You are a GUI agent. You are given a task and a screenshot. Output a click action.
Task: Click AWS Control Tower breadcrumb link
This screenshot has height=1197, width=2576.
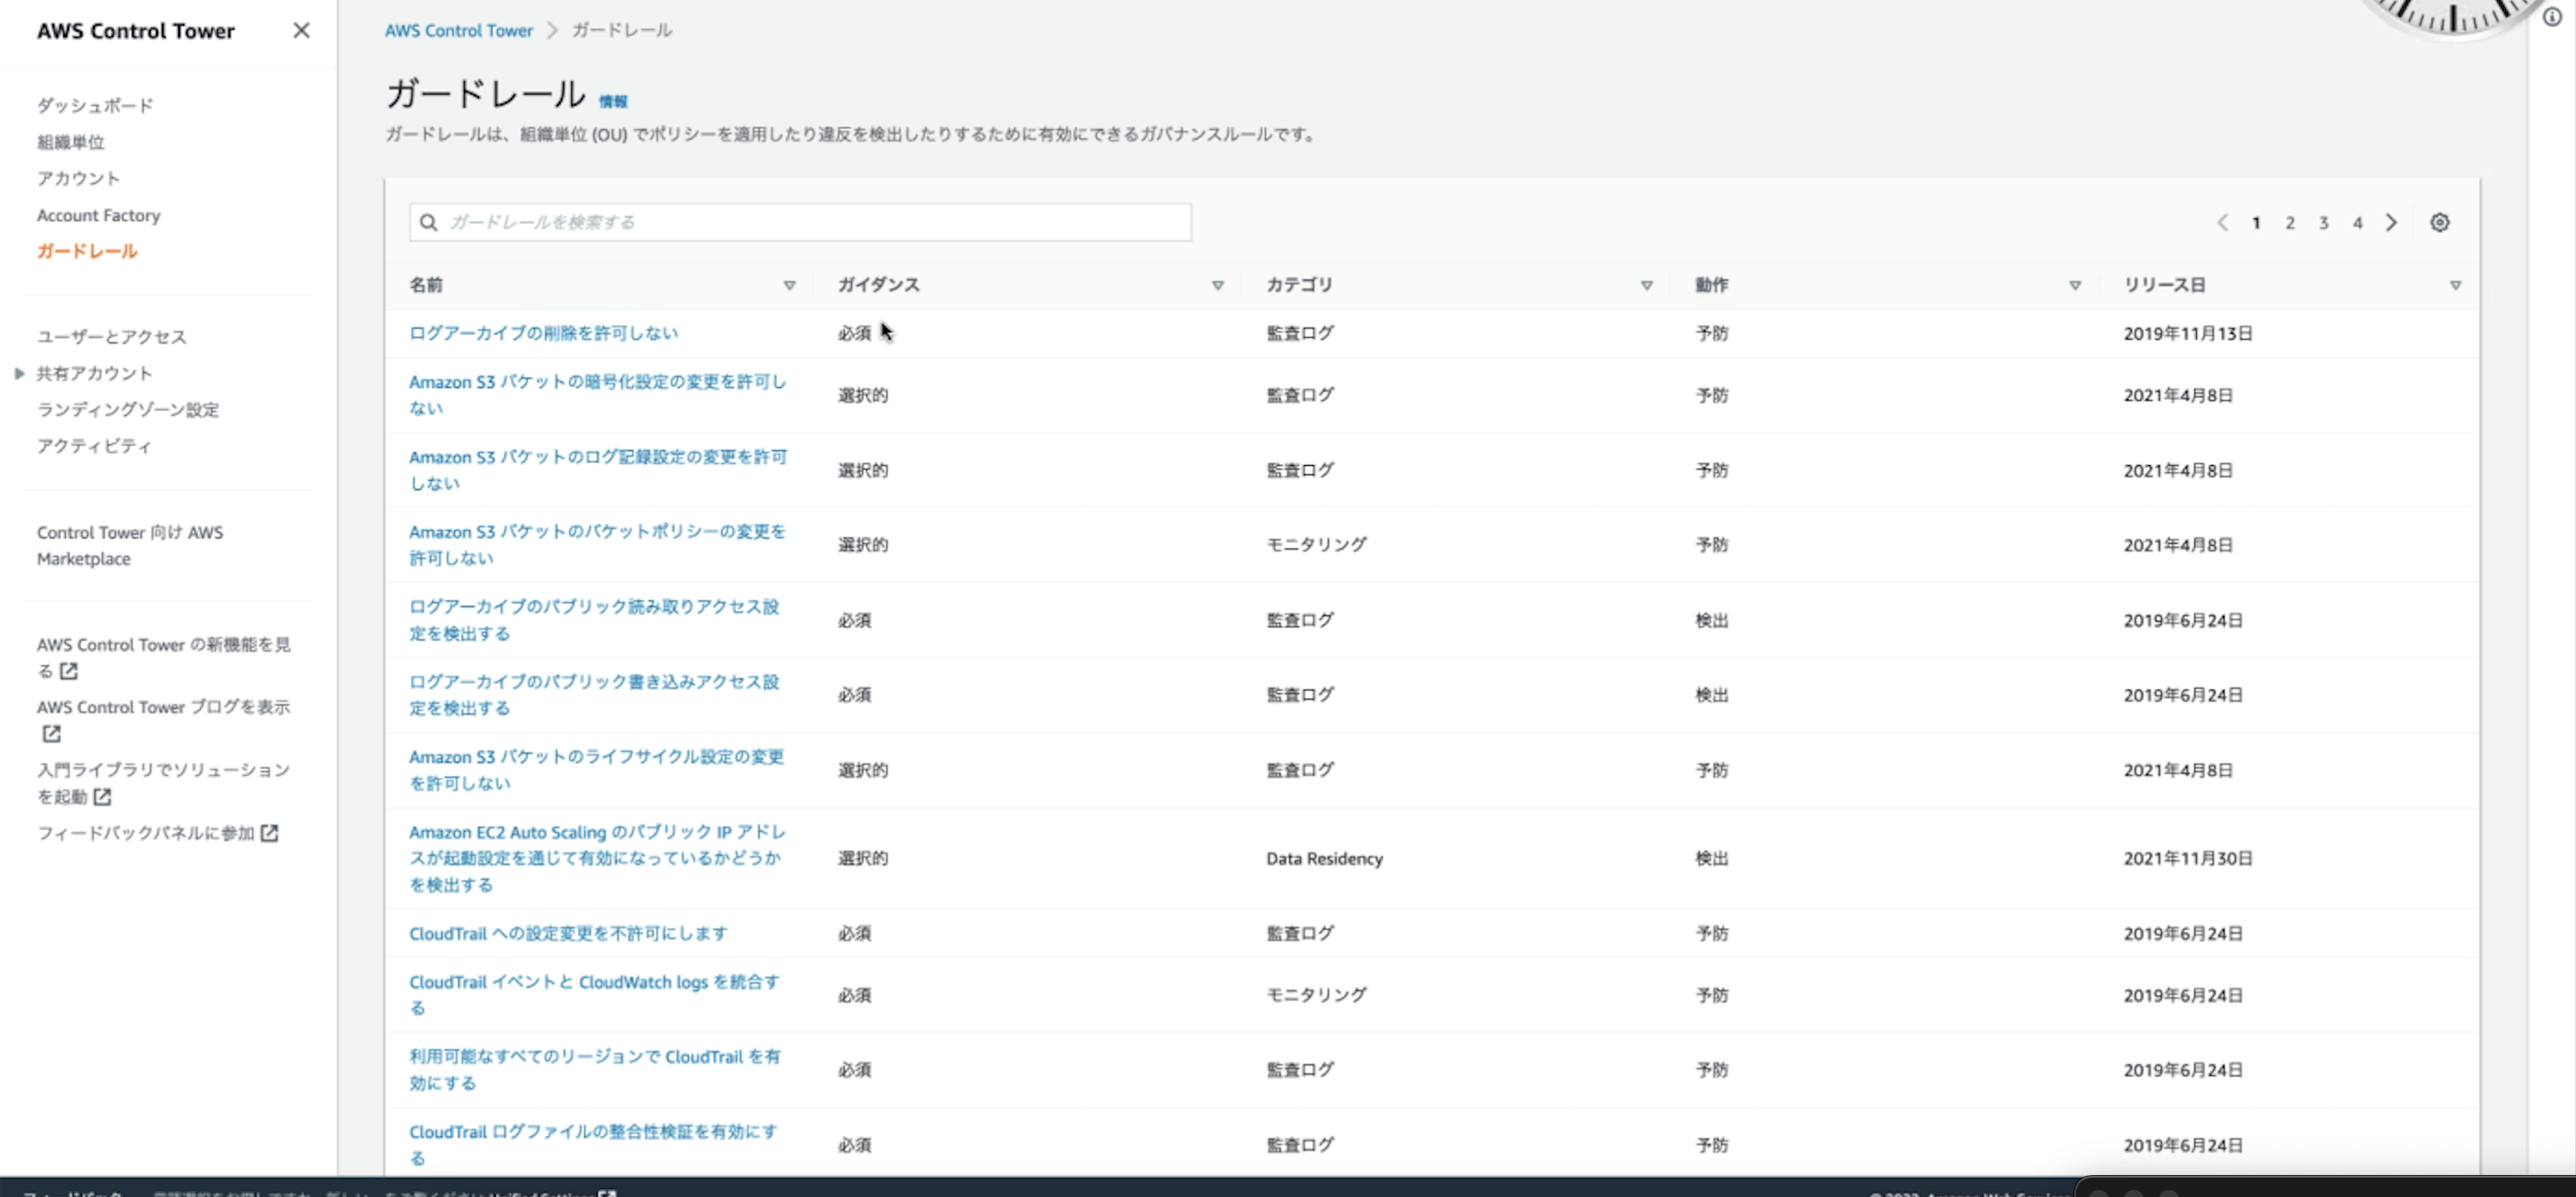(x=458, y=31)
